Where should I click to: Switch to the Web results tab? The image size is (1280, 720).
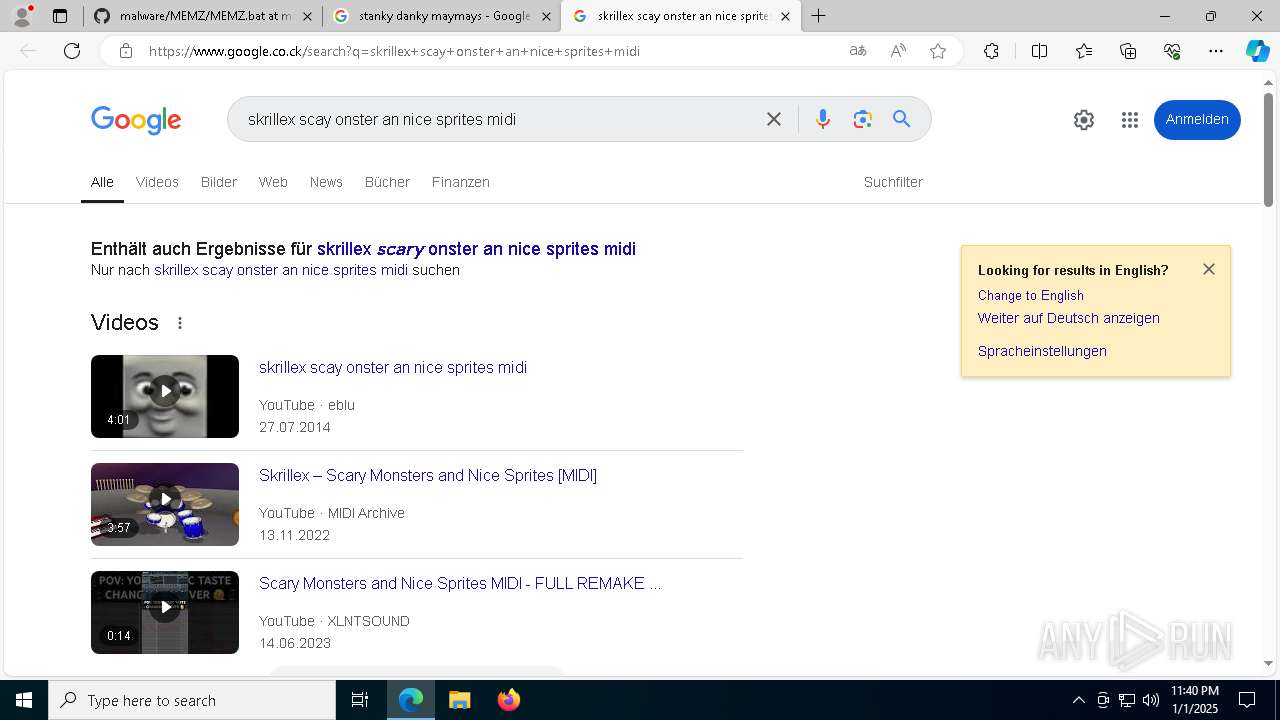(x=273, y=182)
